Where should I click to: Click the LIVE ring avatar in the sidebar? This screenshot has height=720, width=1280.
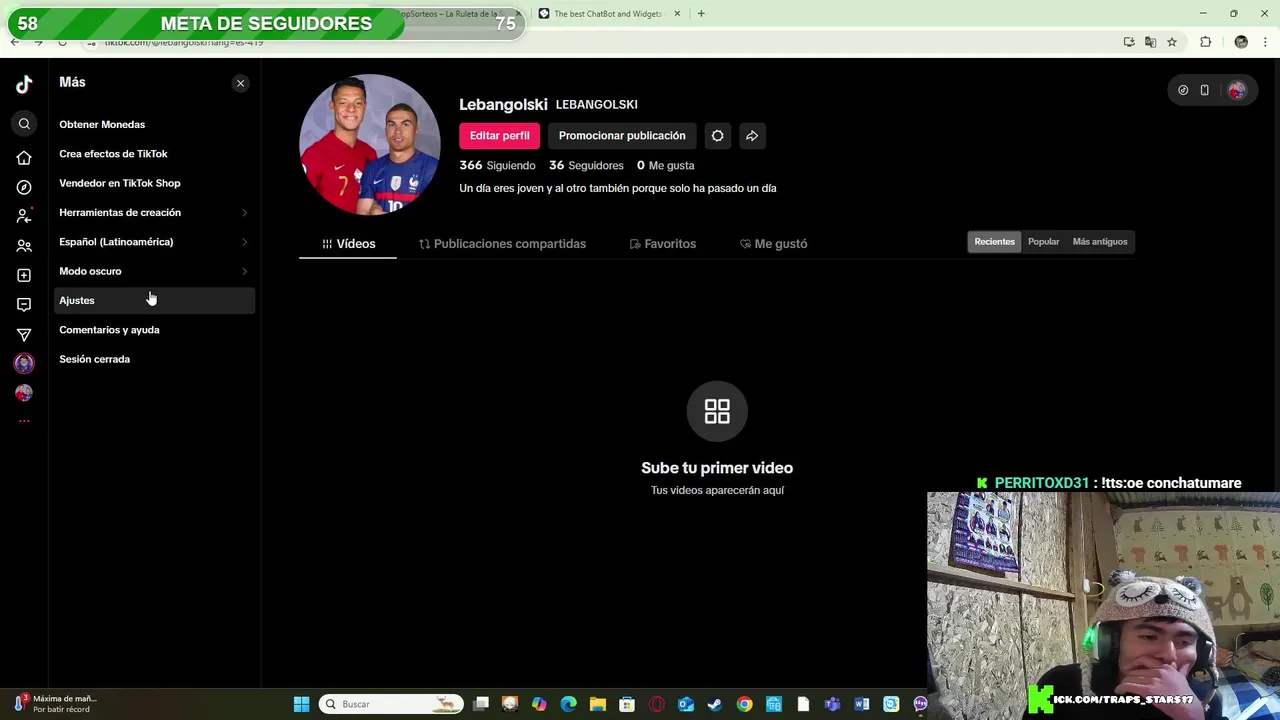(x=24, y=363)
